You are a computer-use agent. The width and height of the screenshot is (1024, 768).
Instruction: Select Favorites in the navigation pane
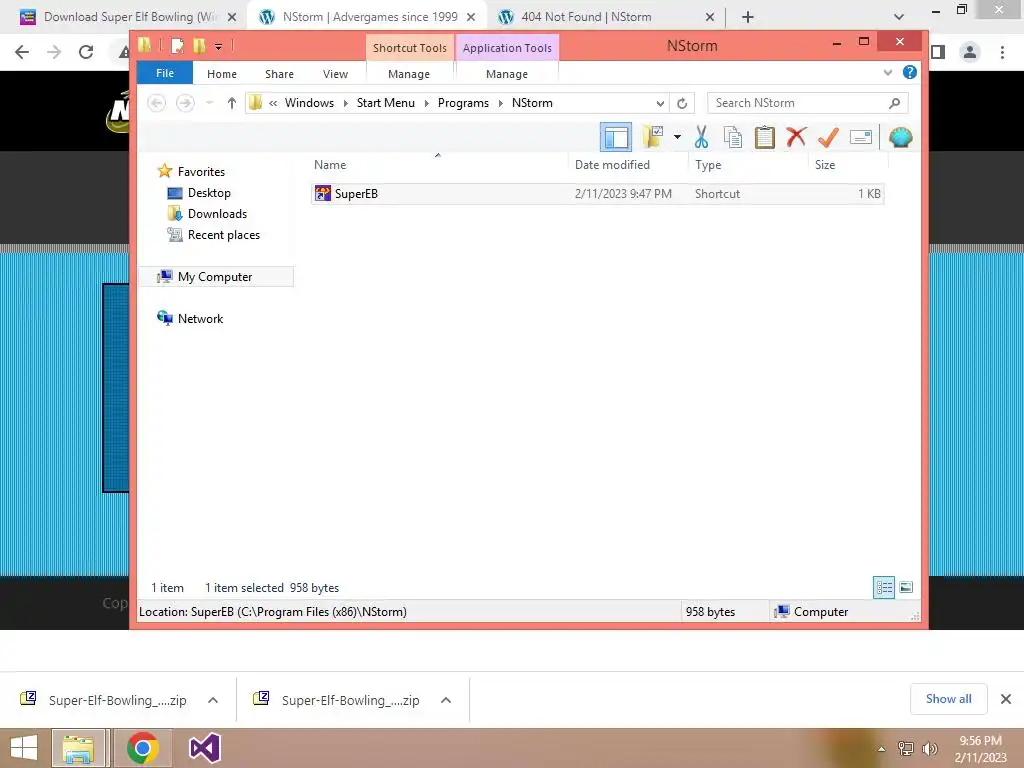click(200, 172)
